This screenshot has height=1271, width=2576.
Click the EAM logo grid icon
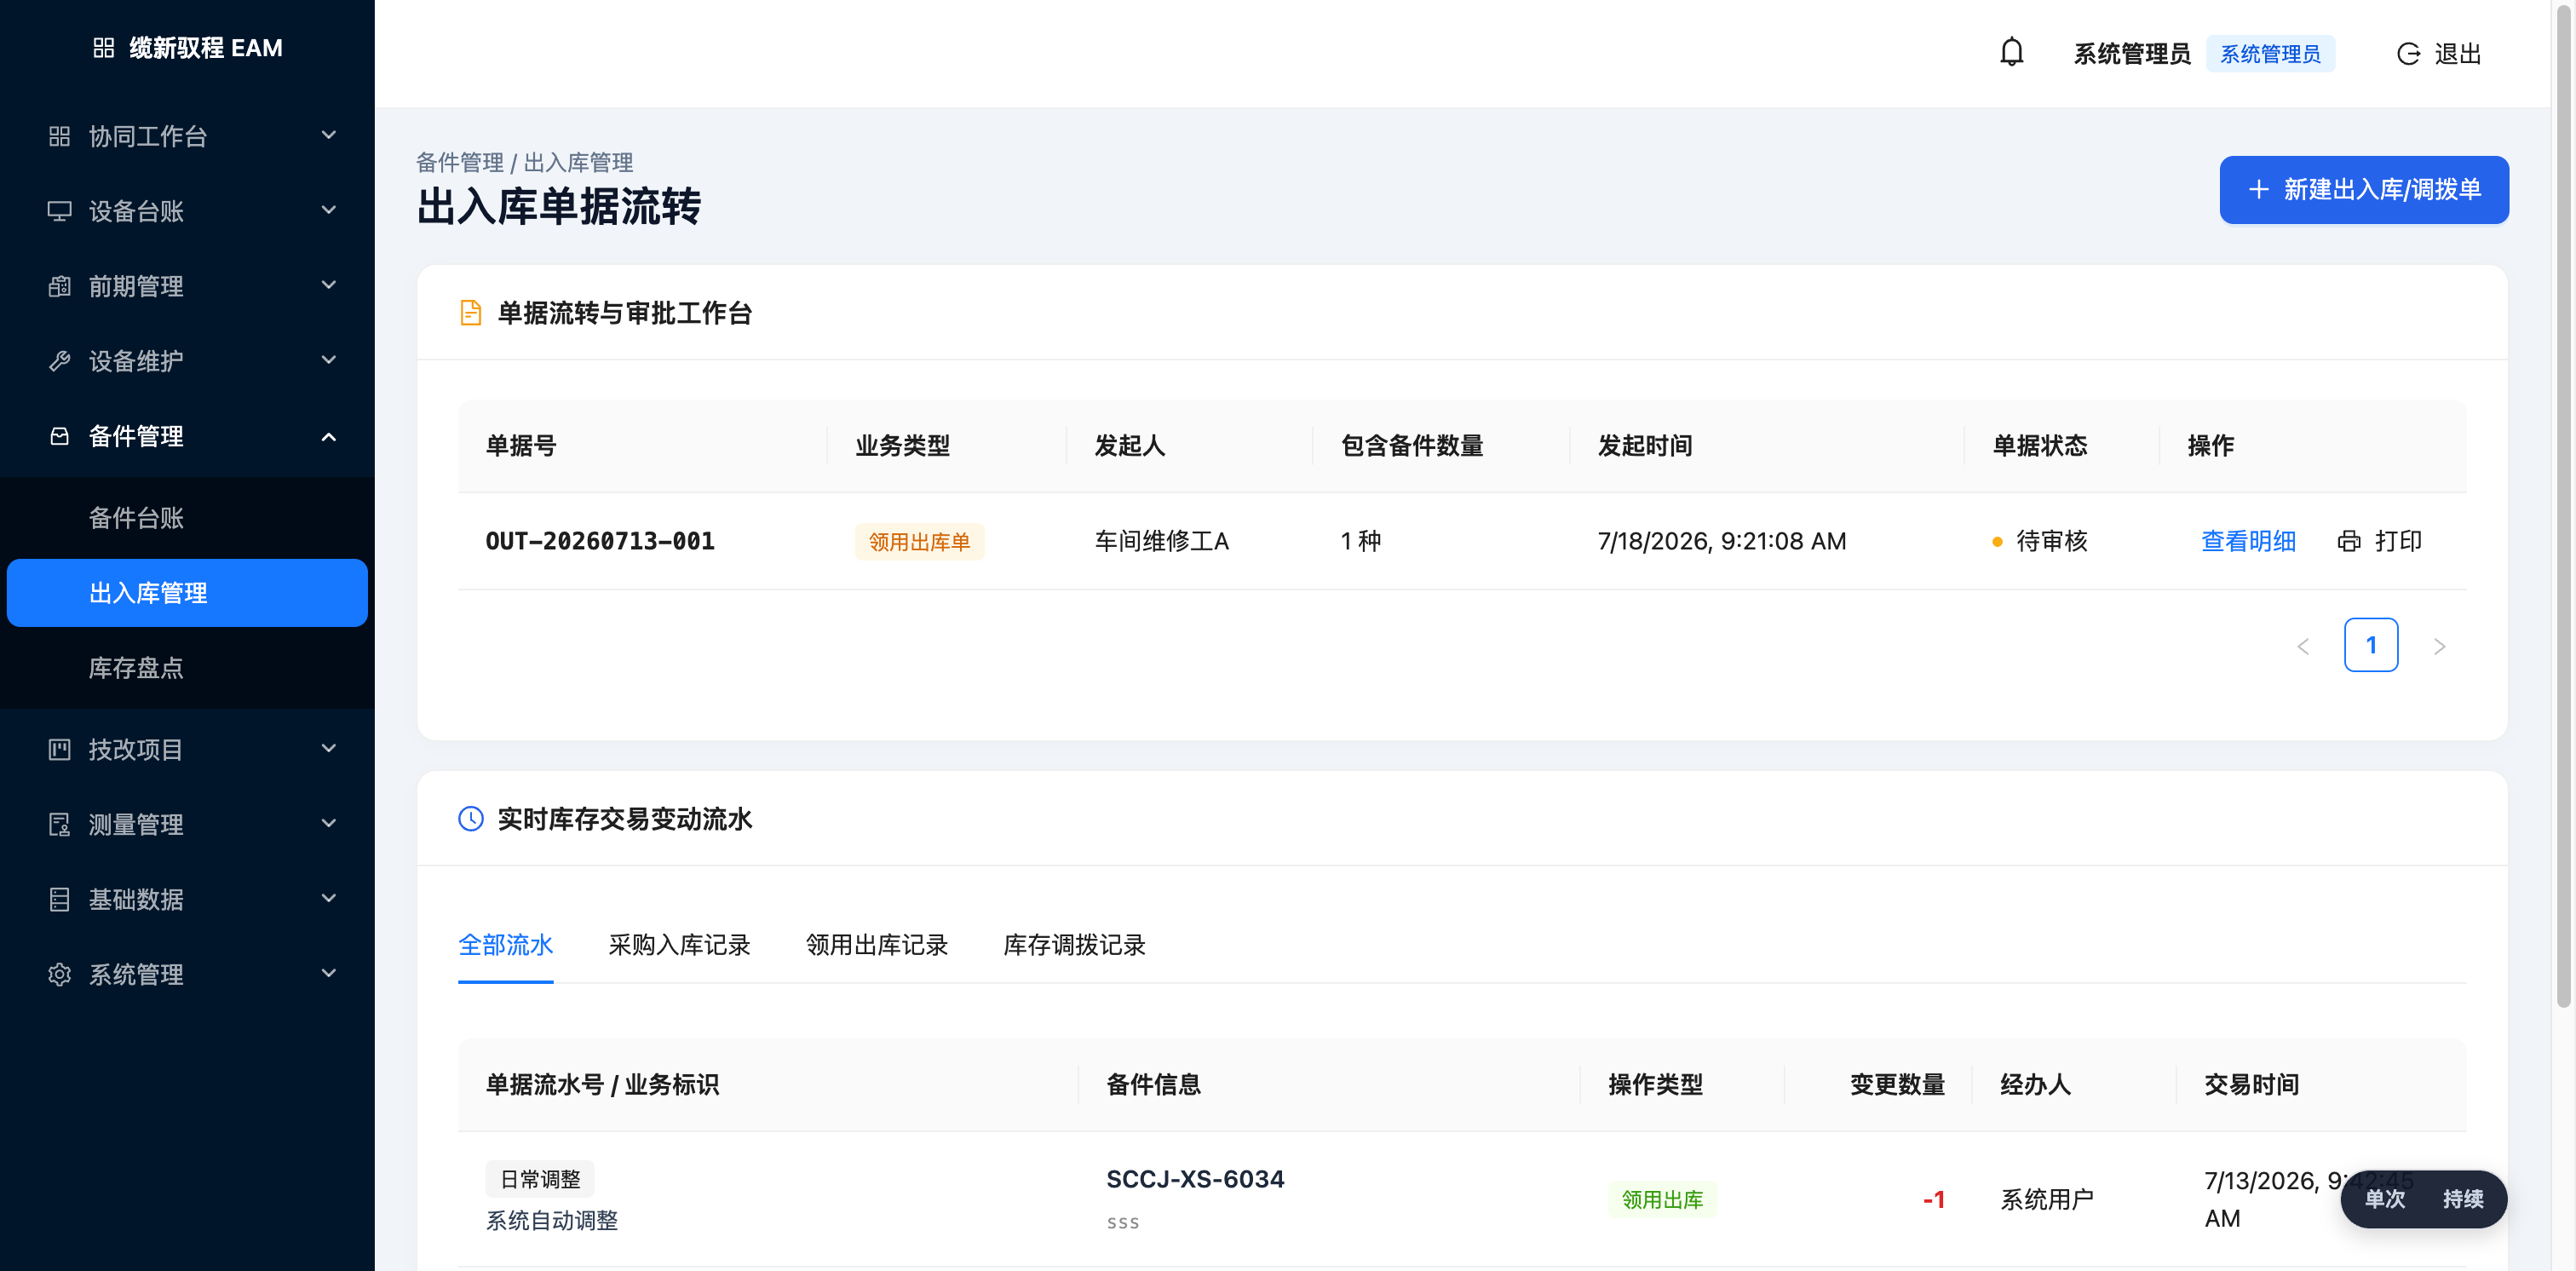[104, 48]
